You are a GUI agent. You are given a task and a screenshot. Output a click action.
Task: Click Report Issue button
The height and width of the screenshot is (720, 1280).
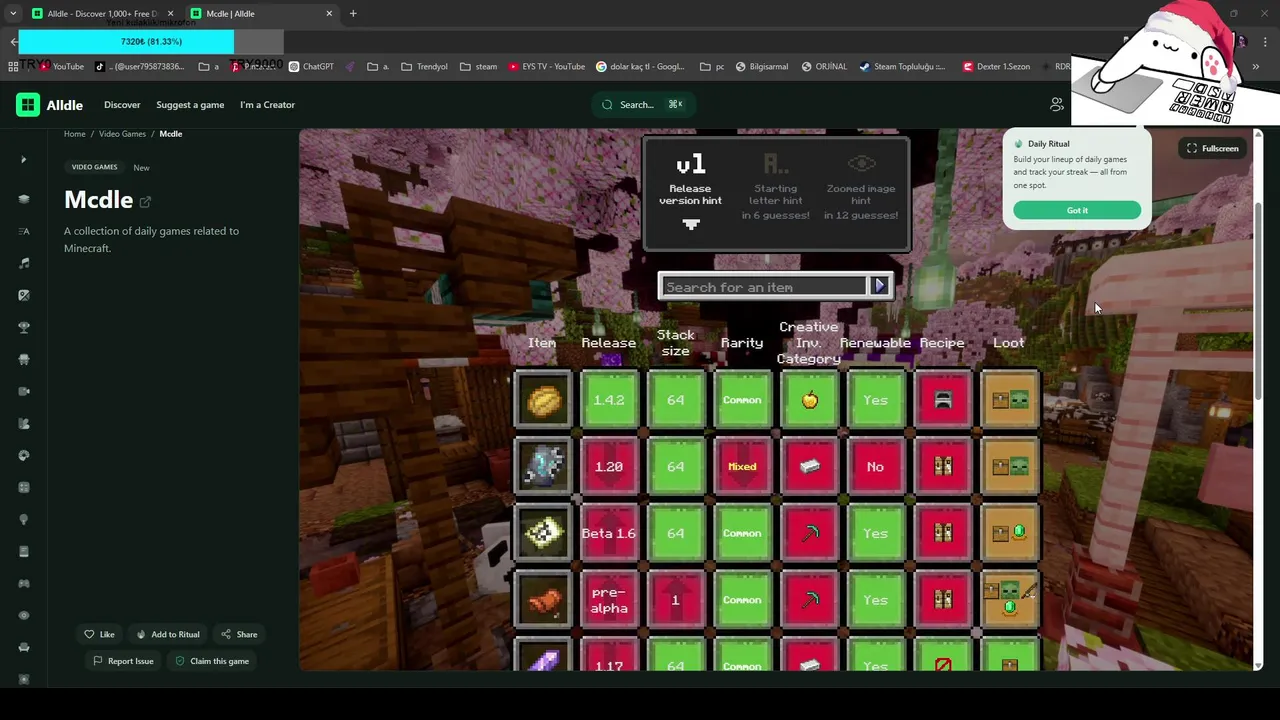123,661
